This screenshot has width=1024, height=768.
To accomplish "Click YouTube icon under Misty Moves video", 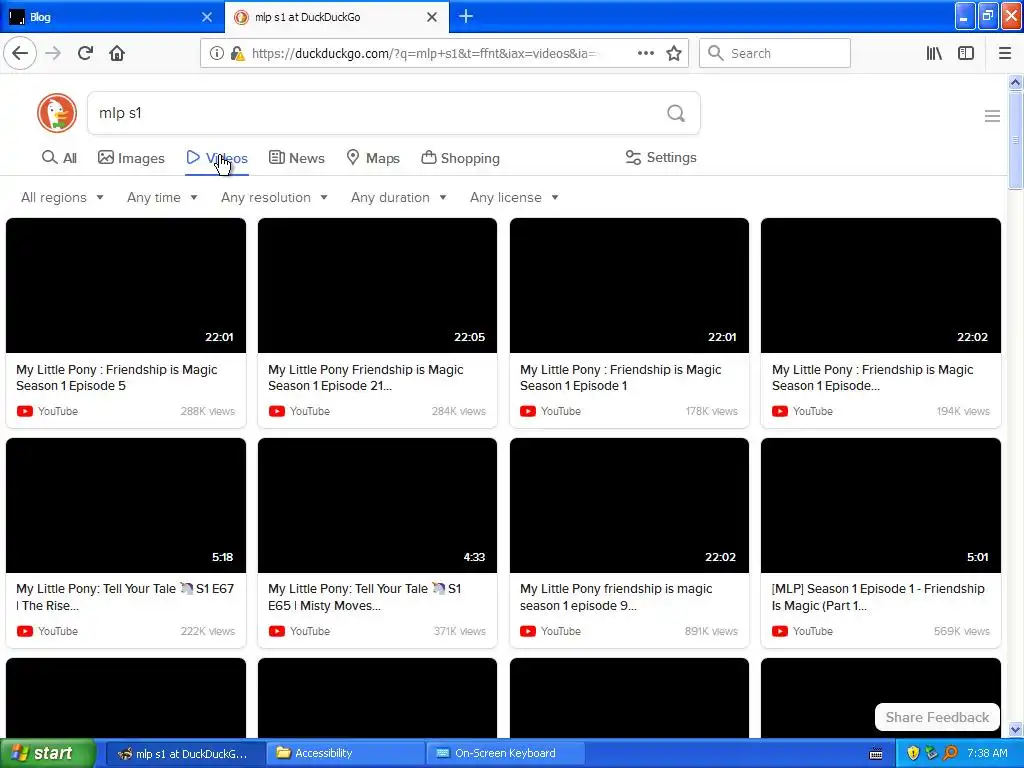I will coord(277,632).
